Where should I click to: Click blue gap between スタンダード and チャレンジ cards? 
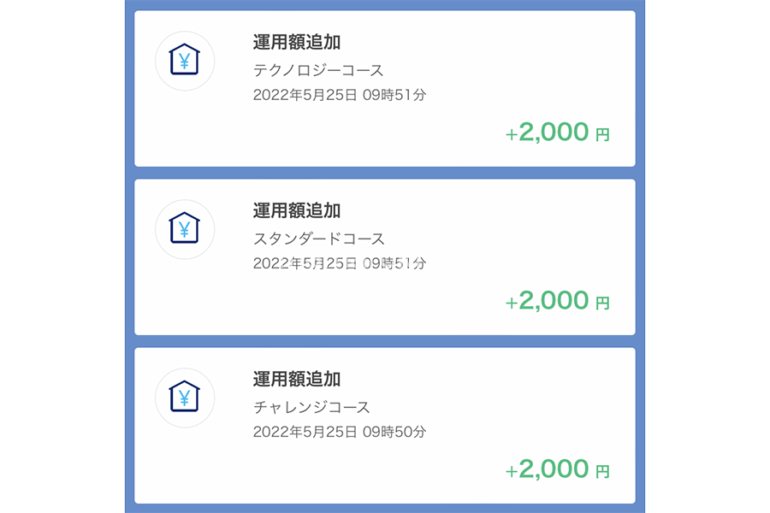click(385, 341)
